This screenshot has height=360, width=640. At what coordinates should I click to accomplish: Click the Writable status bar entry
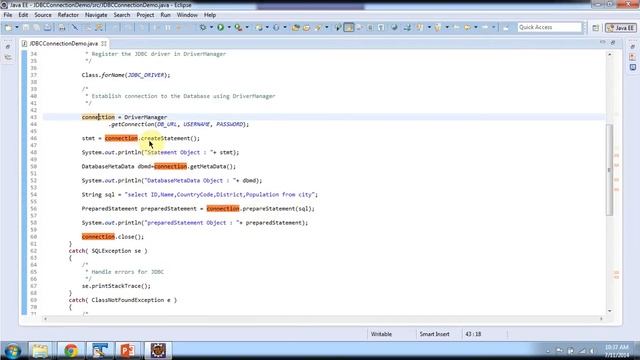381,334
